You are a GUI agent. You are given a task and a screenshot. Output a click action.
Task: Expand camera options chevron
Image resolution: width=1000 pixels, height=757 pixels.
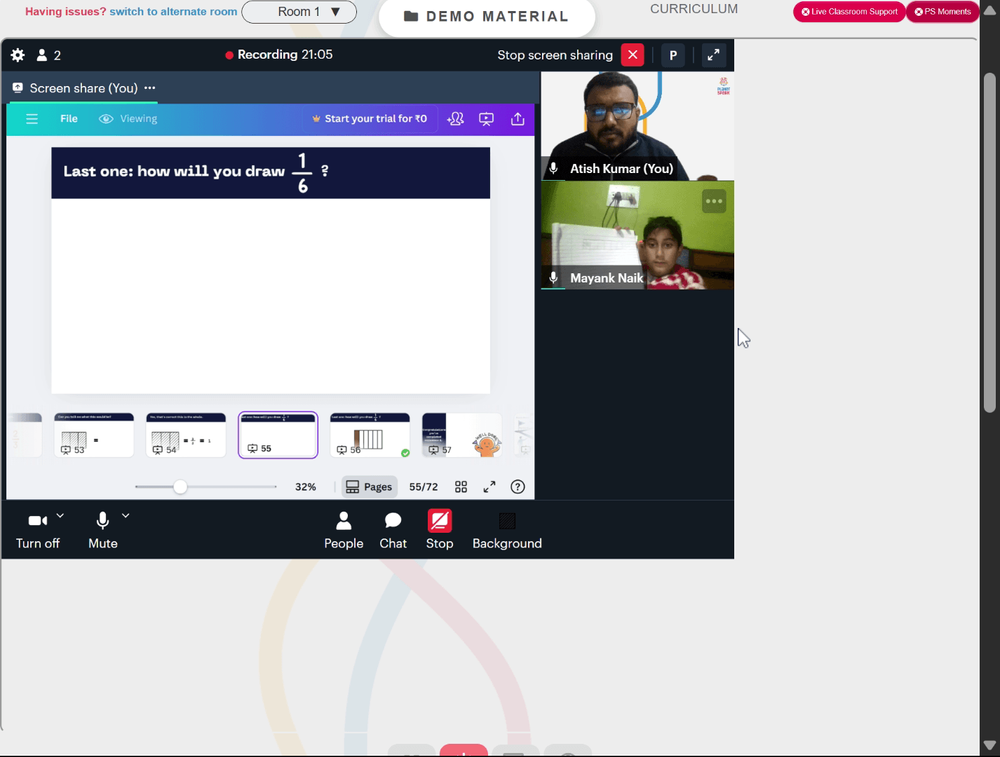point(60,515)
